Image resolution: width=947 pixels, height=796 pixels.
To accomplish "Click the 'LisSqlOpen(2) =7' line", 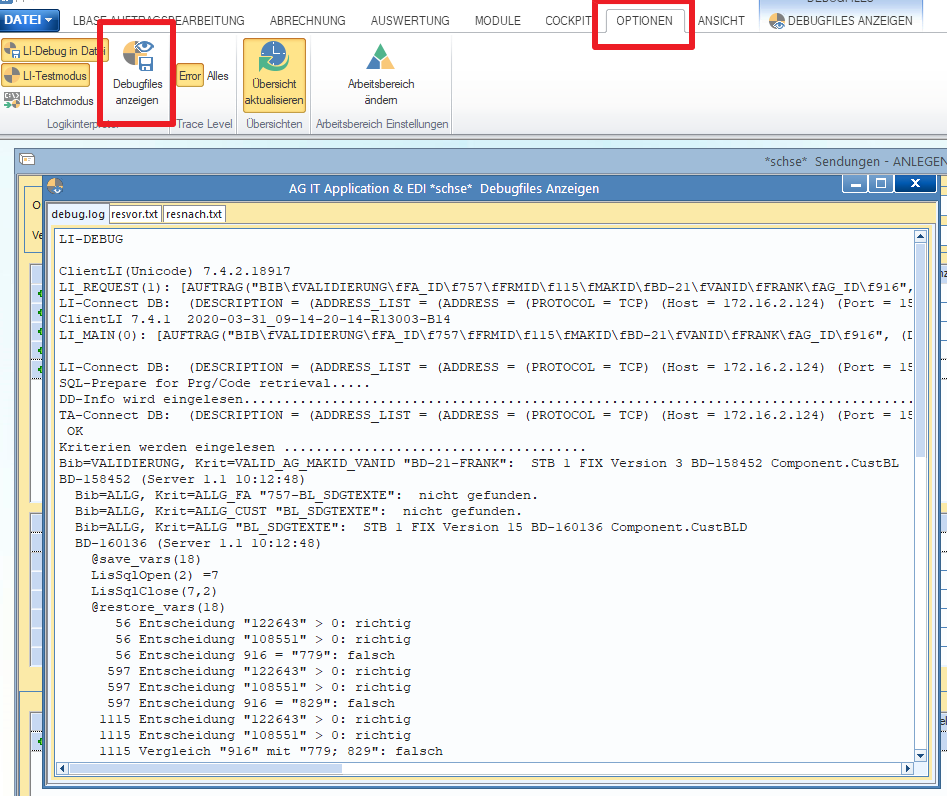I will coord(155,576).
